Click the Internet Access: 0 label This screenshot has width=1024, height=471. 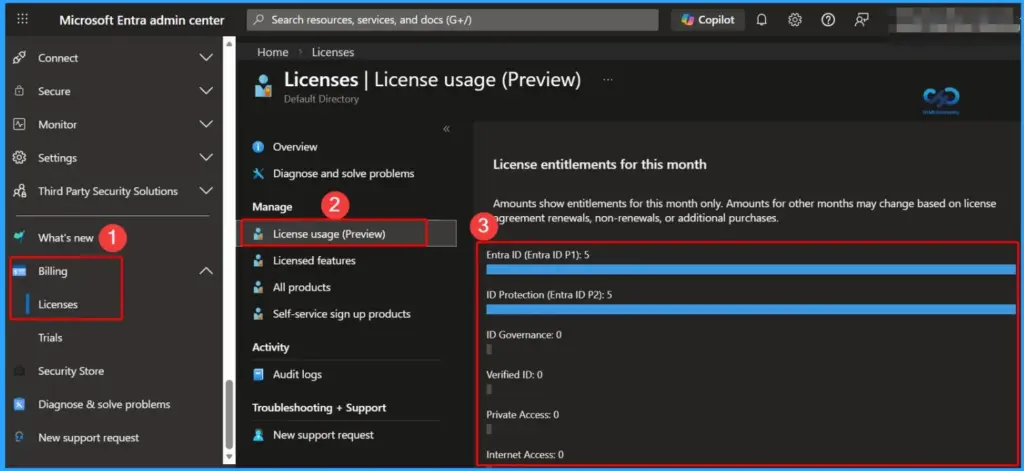pos(525,455)
